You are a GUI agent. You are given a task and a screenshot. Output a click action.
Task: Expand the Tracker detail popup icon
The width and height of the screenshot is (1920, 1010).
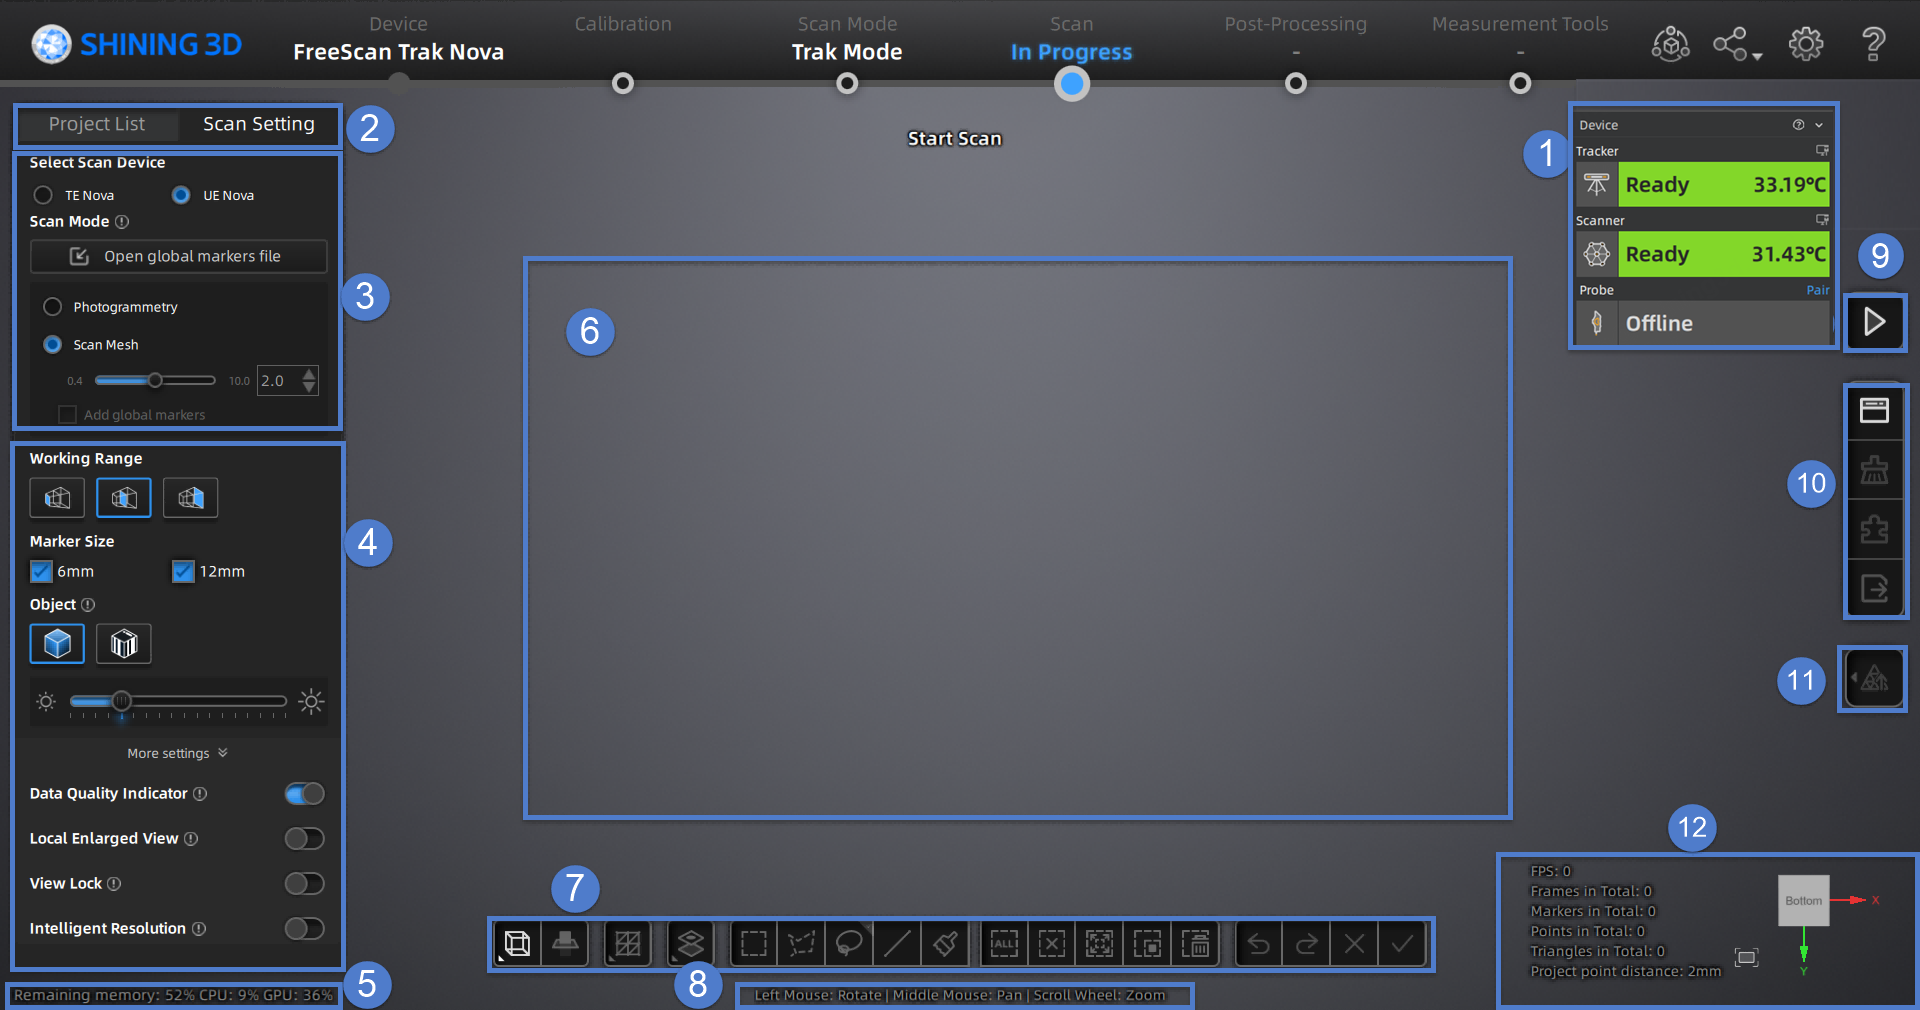tap(1822, 151)
